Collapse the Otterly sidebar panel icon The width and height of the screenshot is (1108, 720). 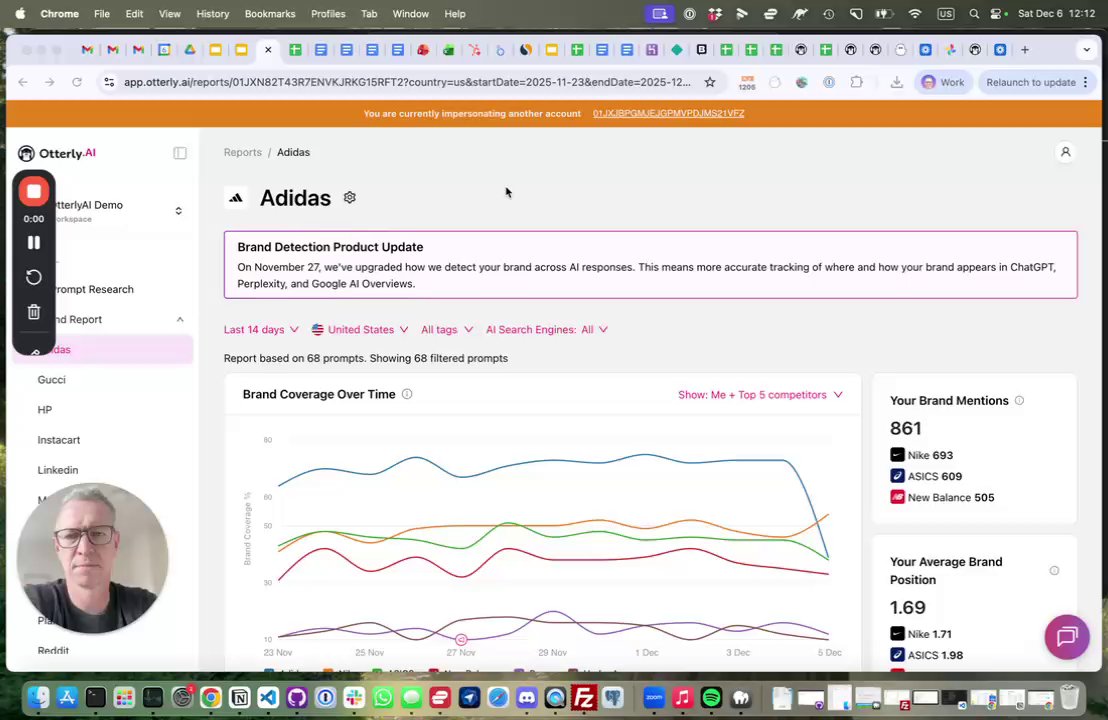(179, 153)
